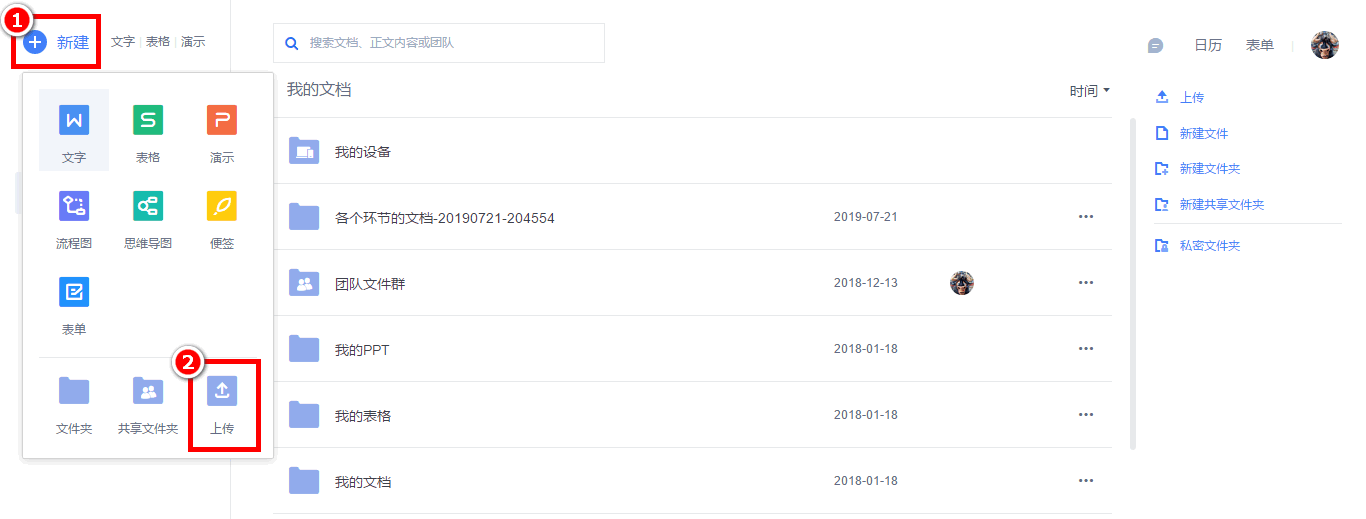Open the chat message bubble icon
Image resolution: width=1366 pixels, height=519 pixels.
tap(1155, 45)
